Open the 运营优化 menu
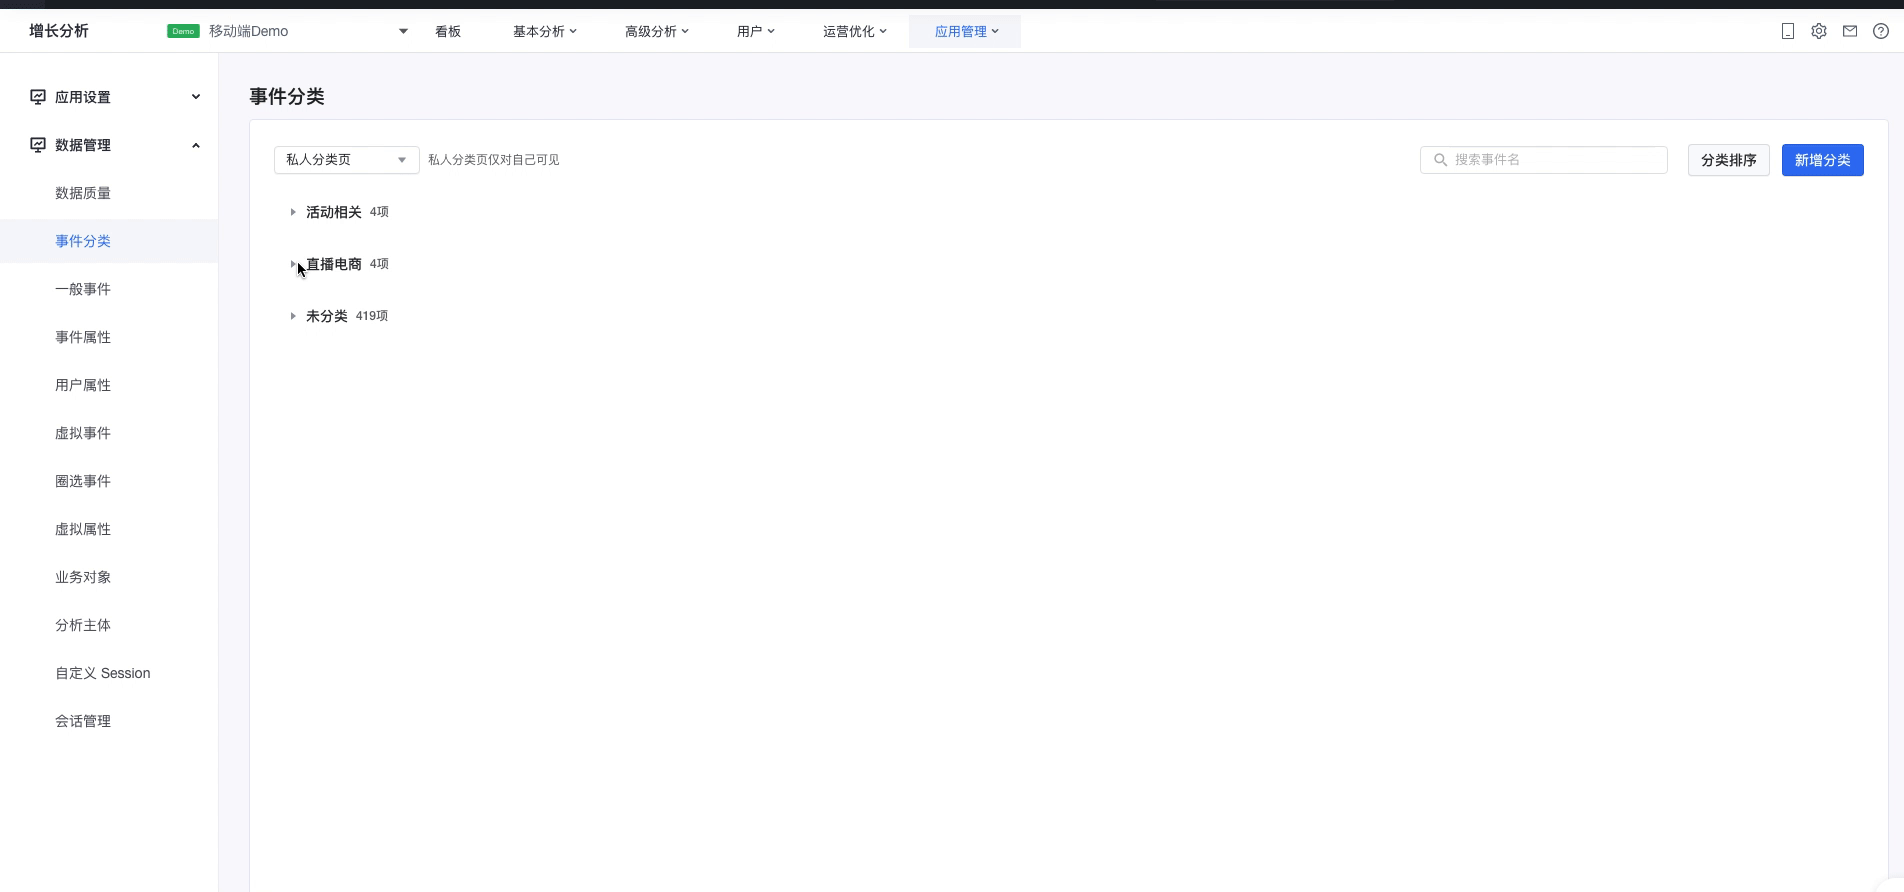 [854, 31]
